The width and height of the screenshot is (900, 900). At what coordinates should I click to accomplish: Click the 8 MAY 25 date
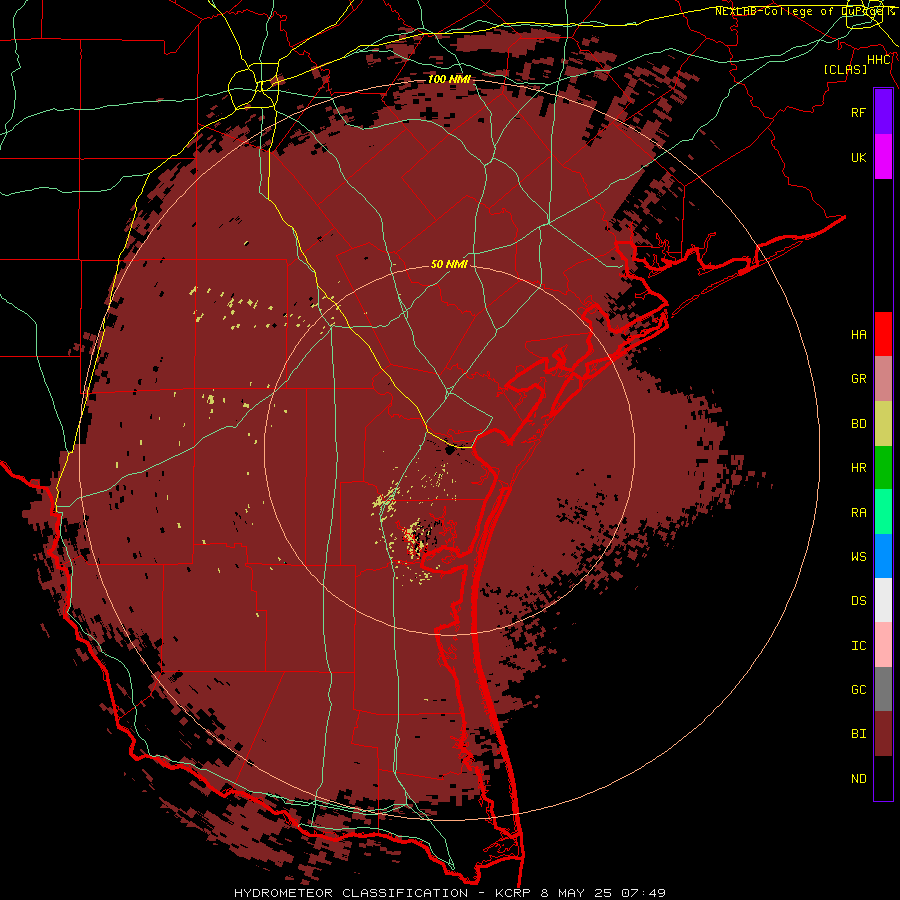point(577,893)
